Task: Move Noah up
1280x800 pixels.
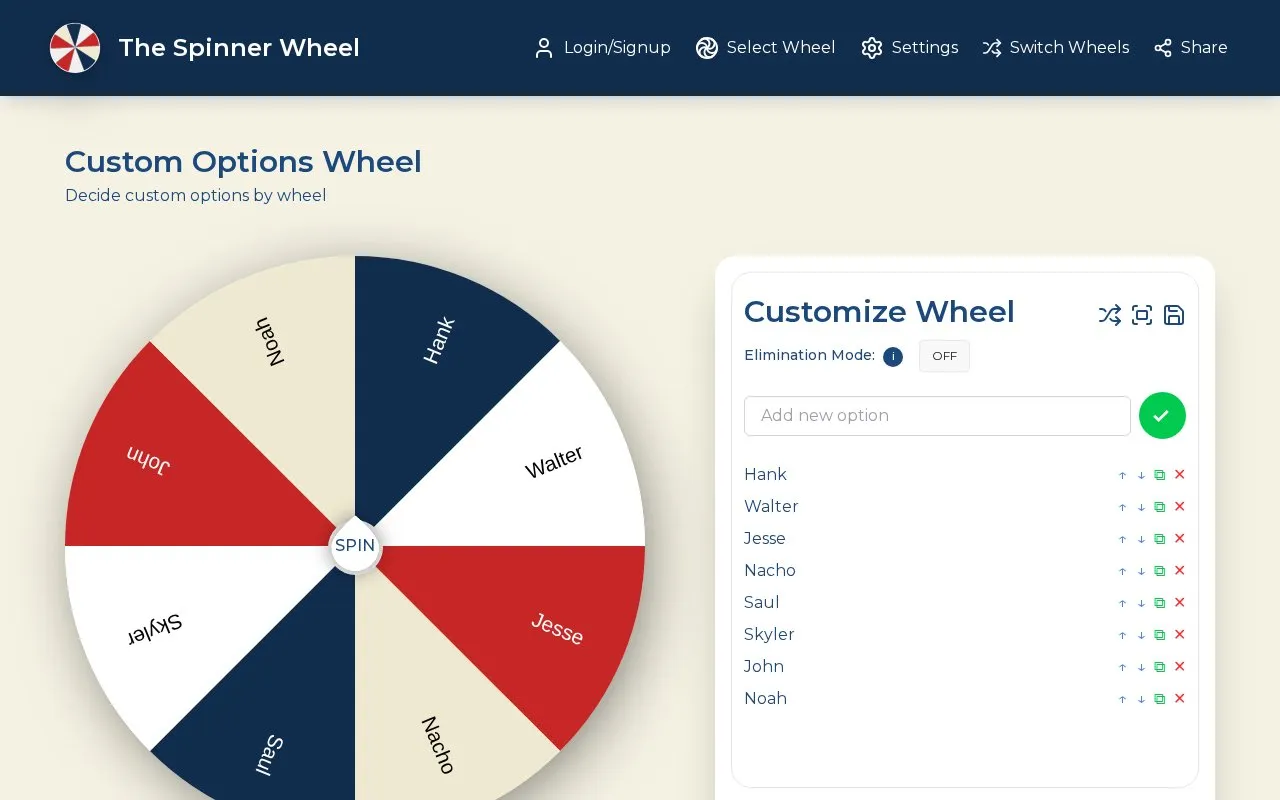Action: (1122, 700)
